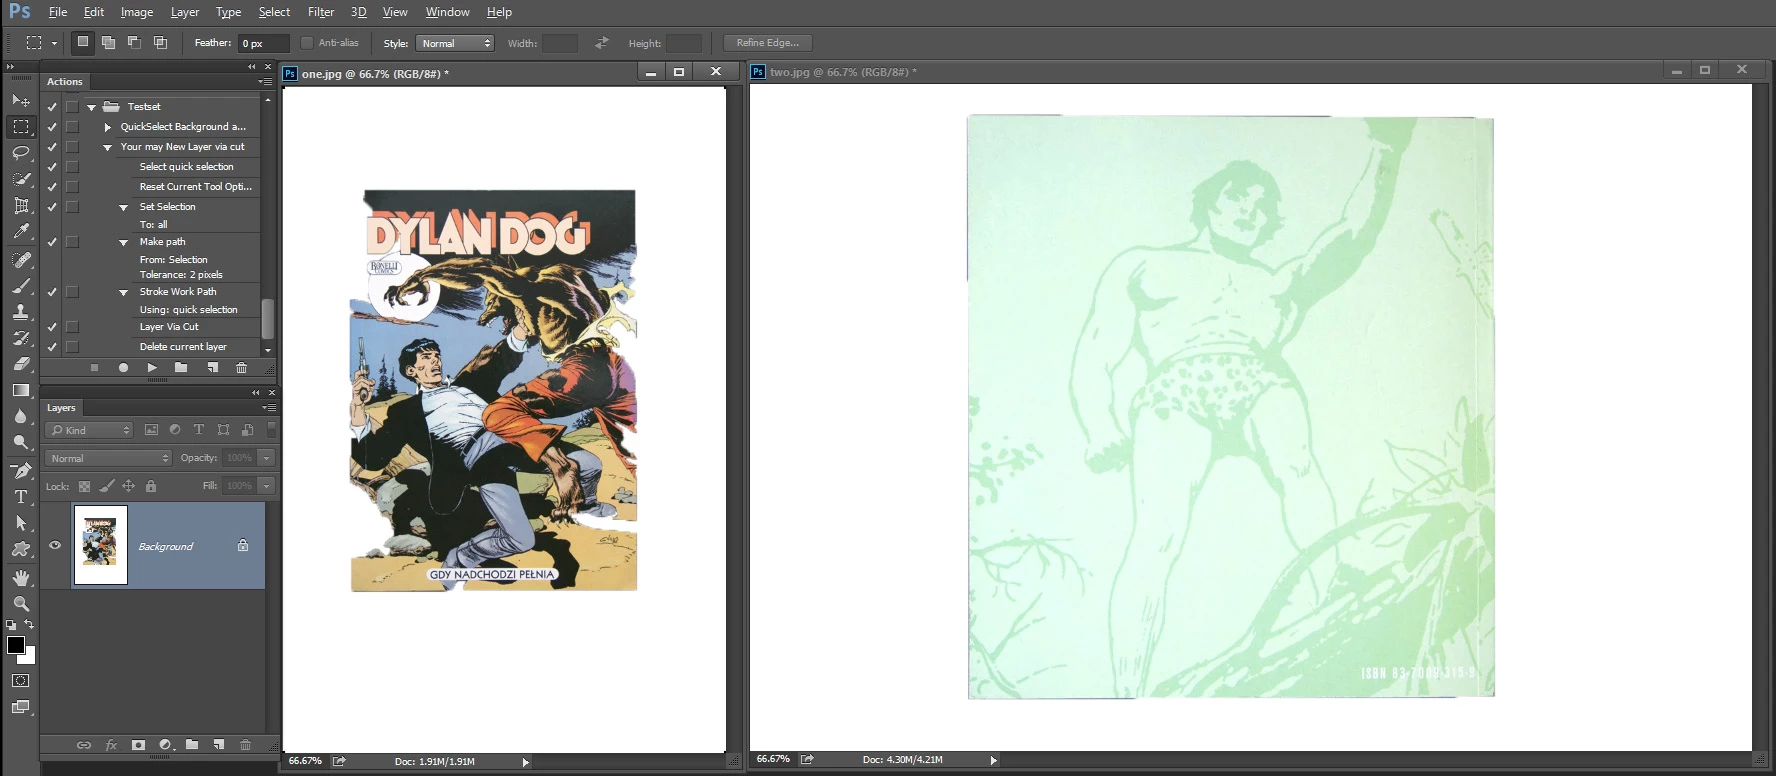Image resolution: width=1776 pixels, height=776 pixels.
Task: Switch to the Actions panel tab
Action: [65, 82]
